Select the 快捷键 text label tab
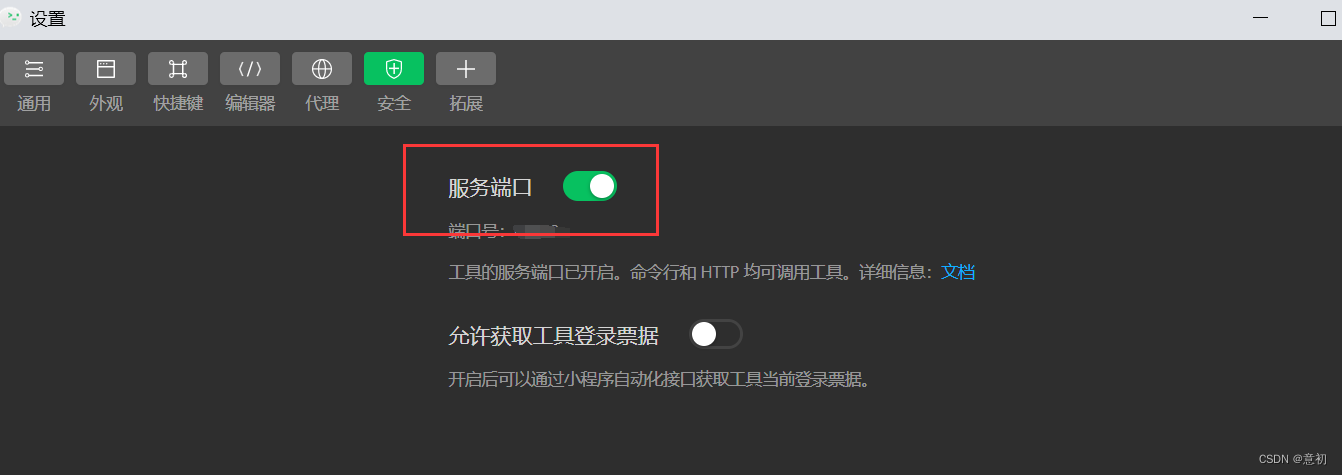The height and width of the screenshot is (475, 1342). [178, 103]
